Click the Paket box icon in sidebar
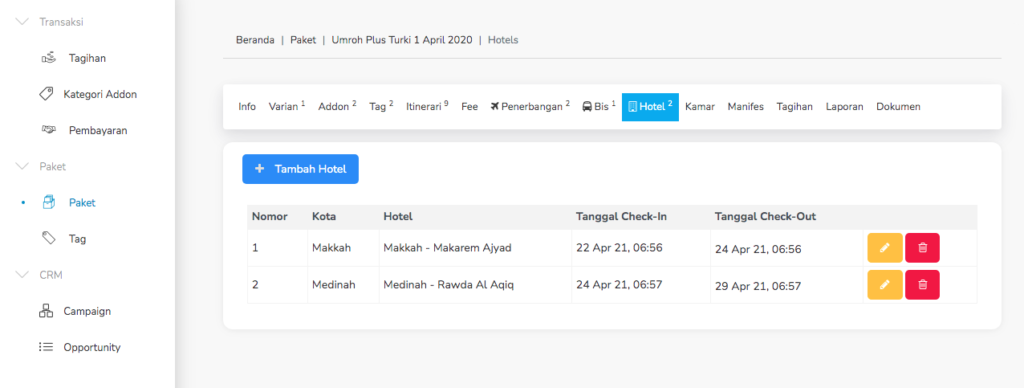The height and width of the screenshot is (388, 1024). [48, 202]
